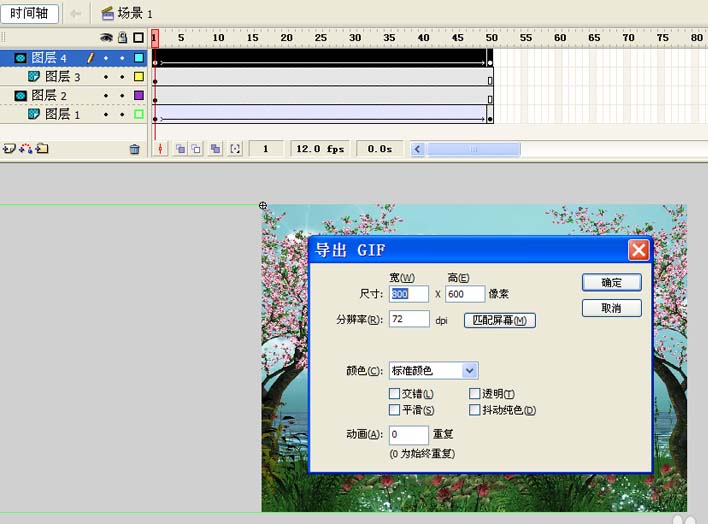Check the 平滑 (smooth) checkbox
The height and width of the screenshot is (524, 708).
pyautogui.click(x=395, y=410)
